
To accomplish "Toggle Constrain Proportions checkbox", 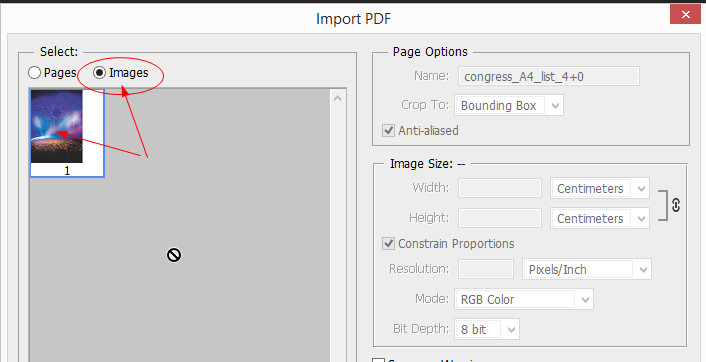I will [388, 244].
